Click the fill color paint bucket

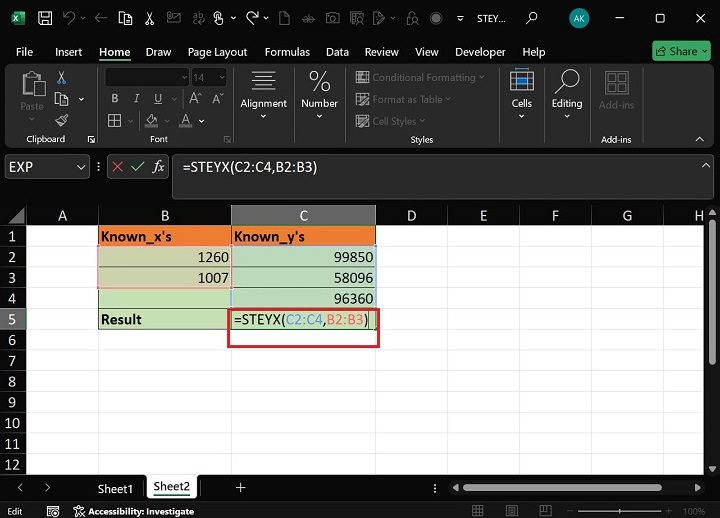pos(152,120)
